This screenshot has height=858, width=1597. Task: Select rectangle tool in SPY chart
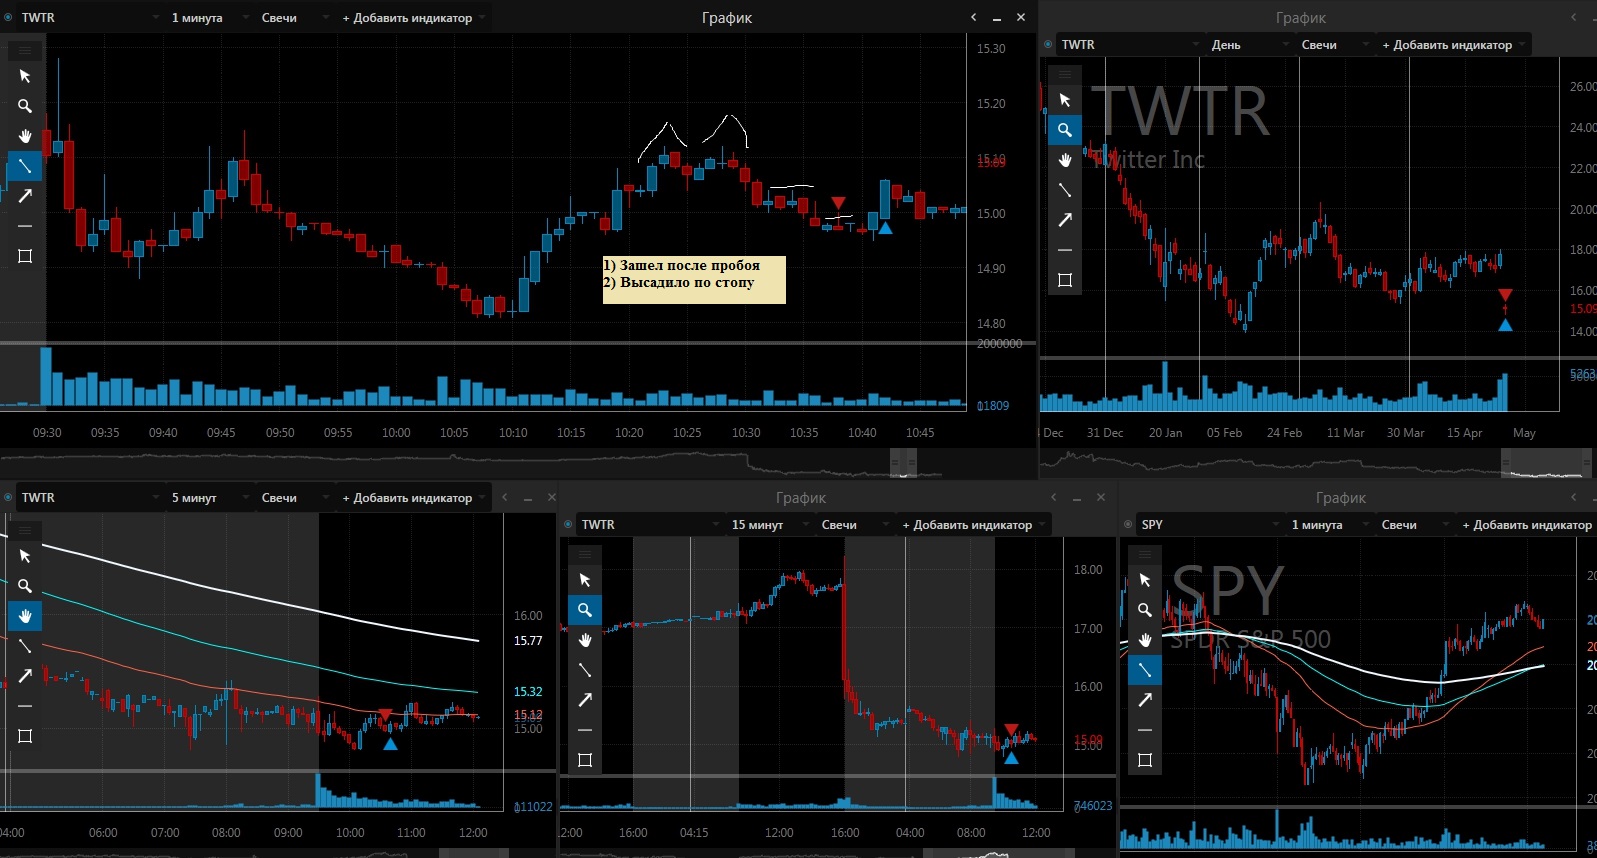[1145, 760]
